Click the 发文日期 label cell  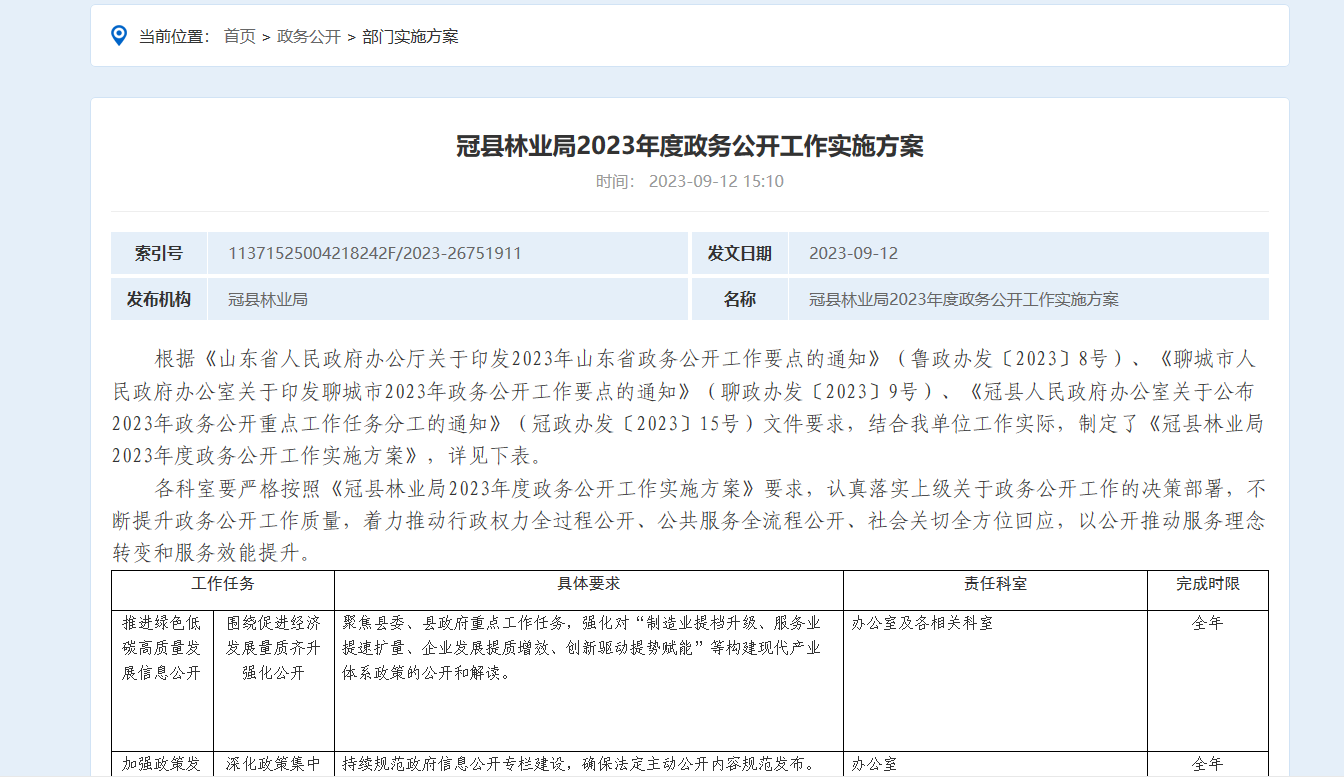pos(740,253)
